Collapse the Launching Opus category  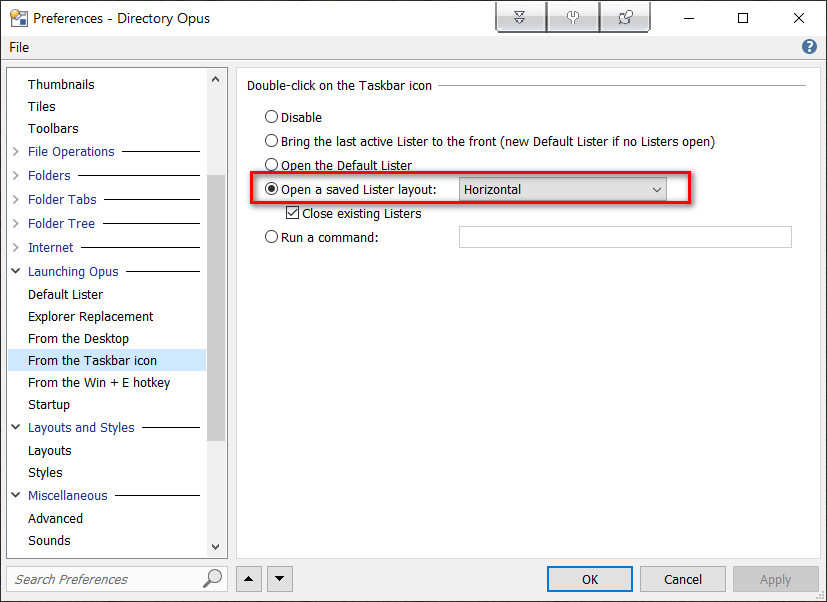16,271
